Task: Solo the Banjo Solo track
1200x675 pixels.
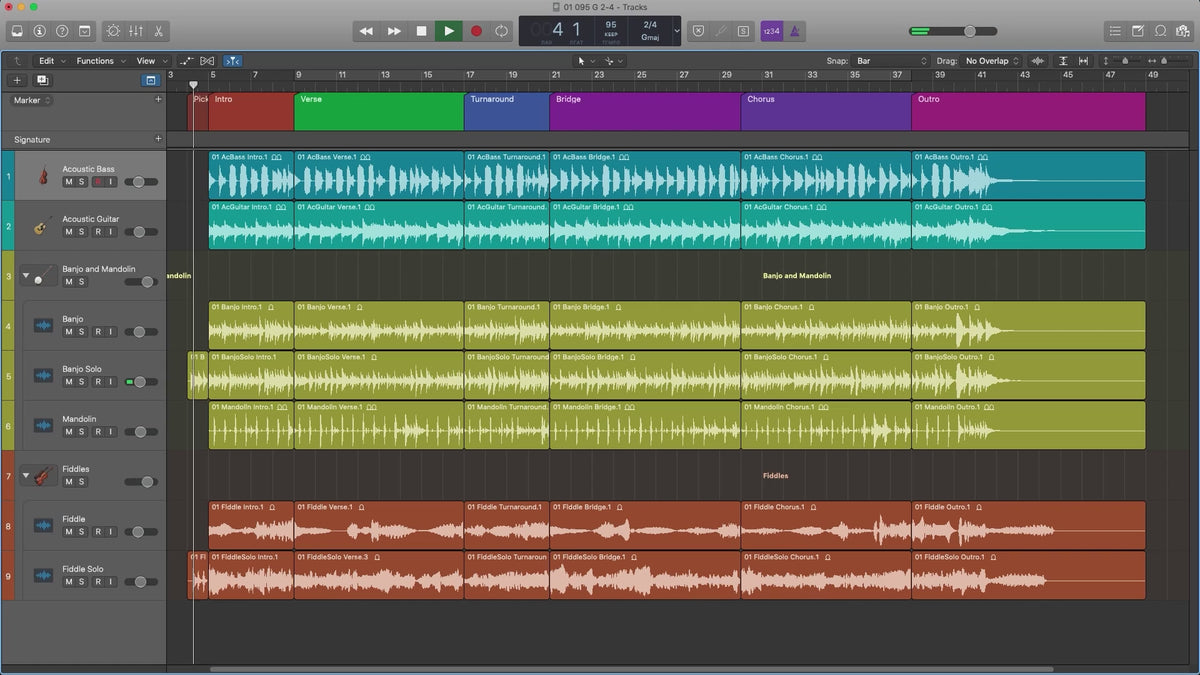Action: coord(82,382)
